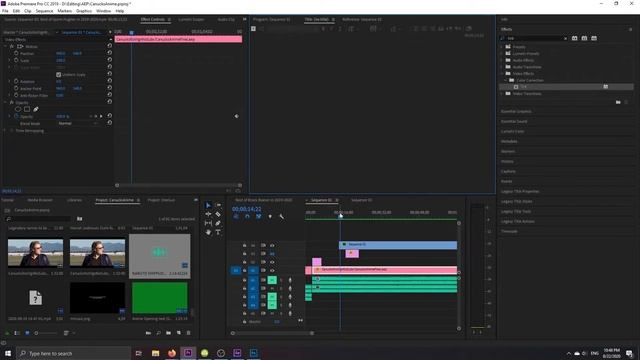This screenshot has height=360, width=640.
Task: Open Firefox from the Windows taskbar
Action: click(172, 353)
